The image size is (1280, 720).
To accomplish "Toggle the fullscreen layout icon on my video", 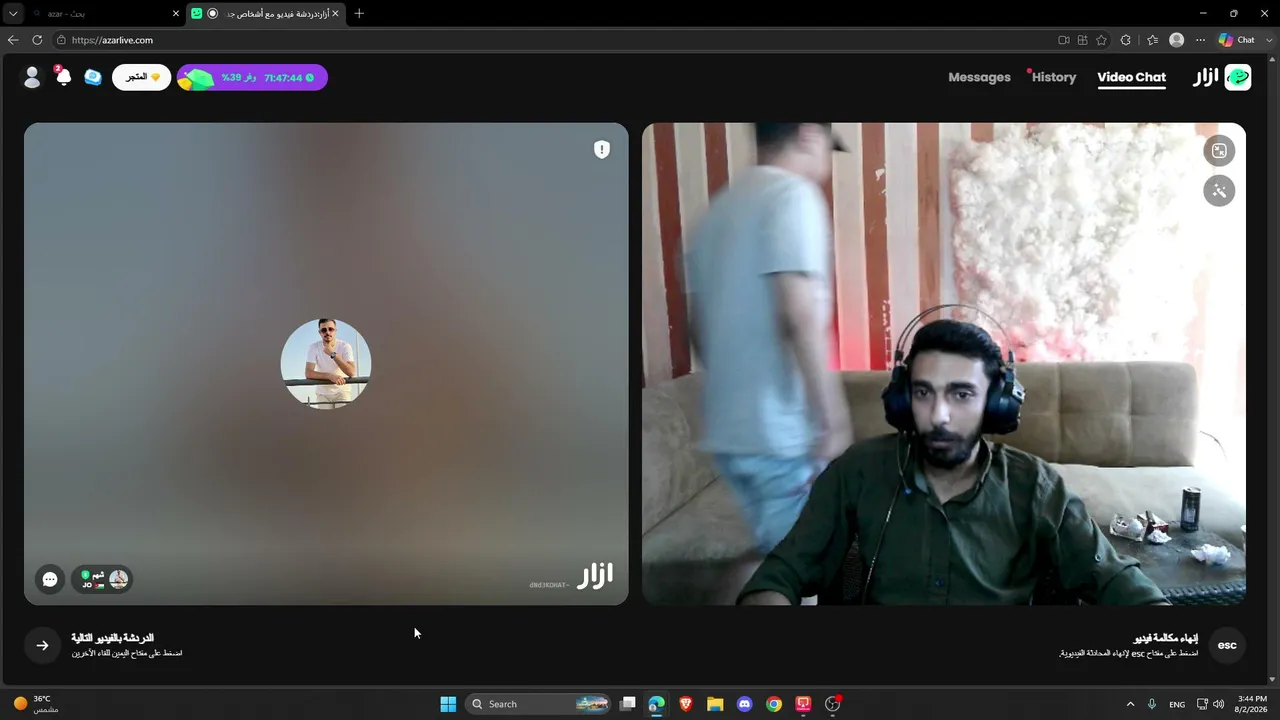I will point(1219,151).
